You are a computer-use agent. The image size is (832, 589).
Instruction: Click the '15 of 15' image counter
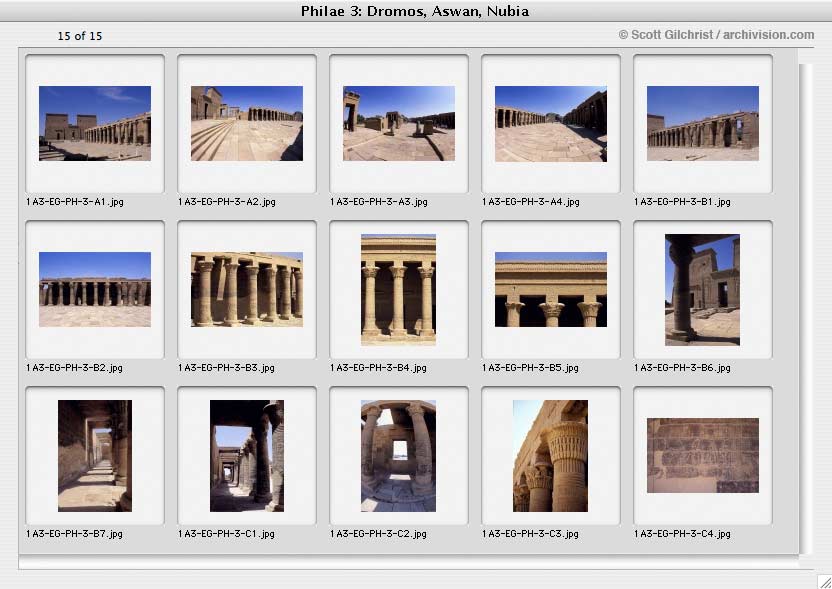click(x=80, y=36)
